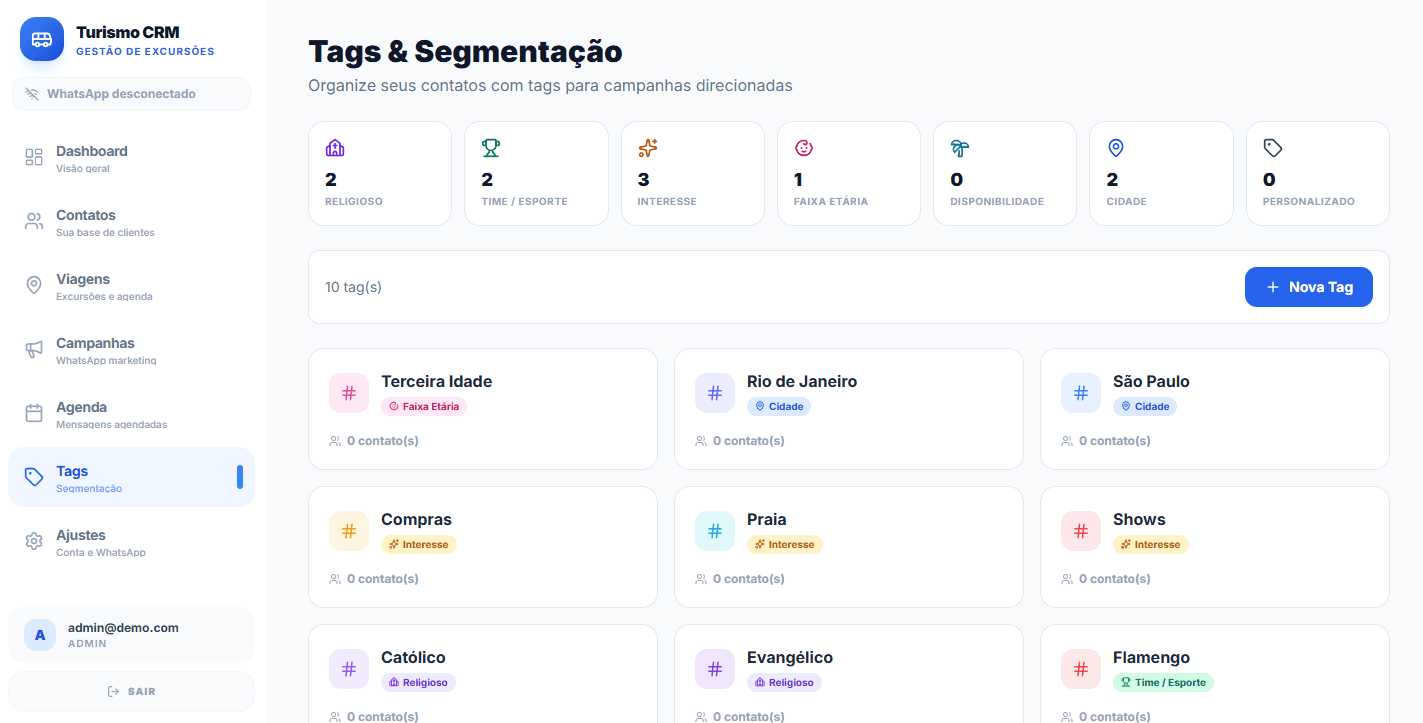Click the WhatsApp desconectado status banner
The height and width of the screenshot is (723, 1423).
(131, 93)
